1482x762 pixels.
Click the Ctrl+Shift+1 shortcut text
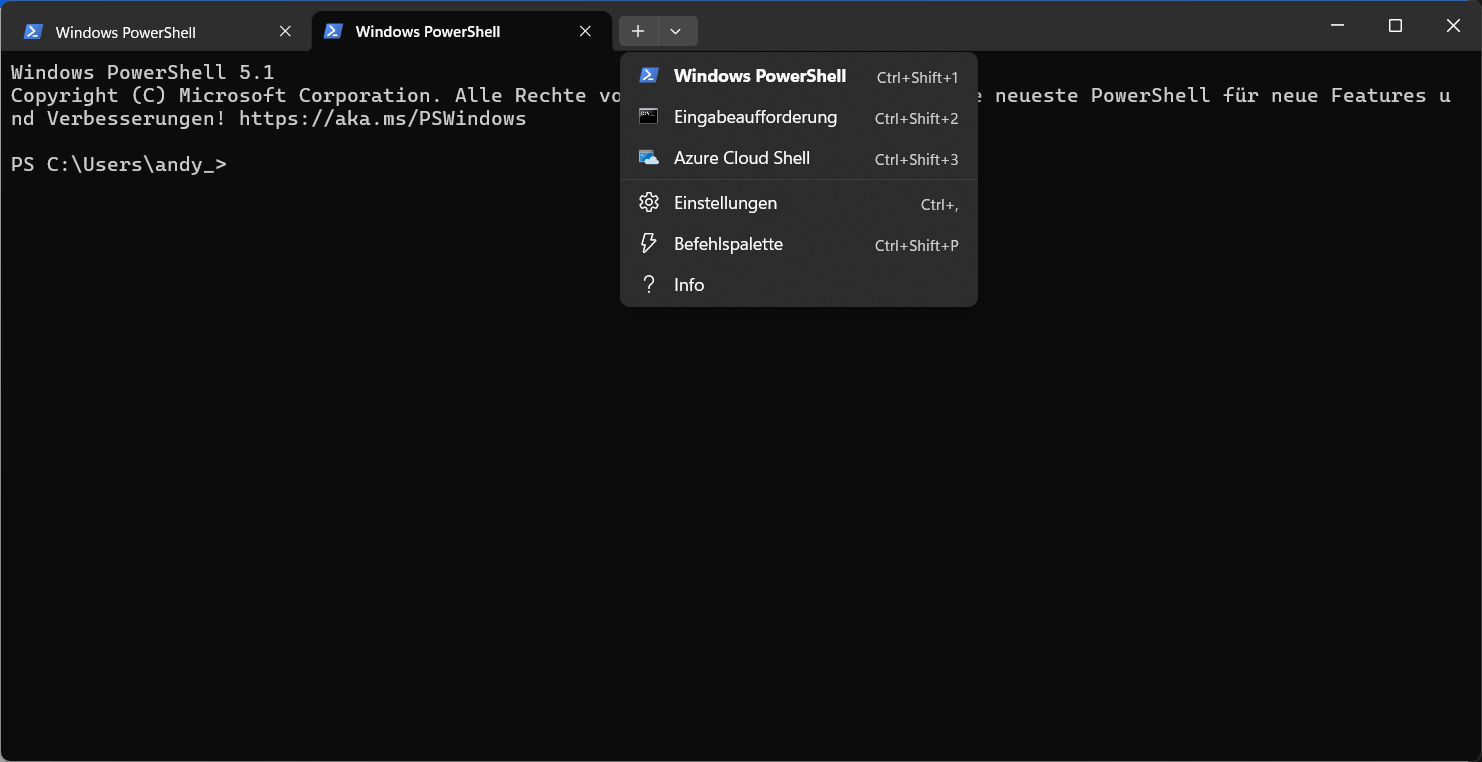click(x=917, y=77)
